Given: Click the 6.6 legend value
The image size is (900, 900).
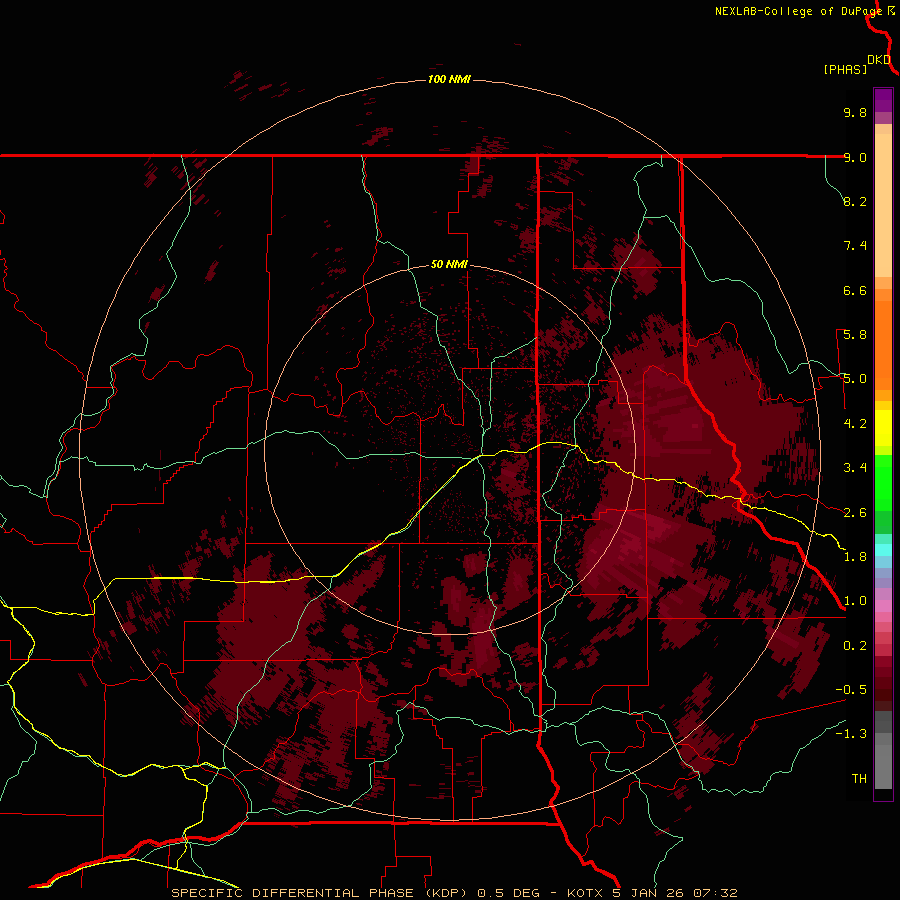Looking at the screenshot, I should [855, 290].
